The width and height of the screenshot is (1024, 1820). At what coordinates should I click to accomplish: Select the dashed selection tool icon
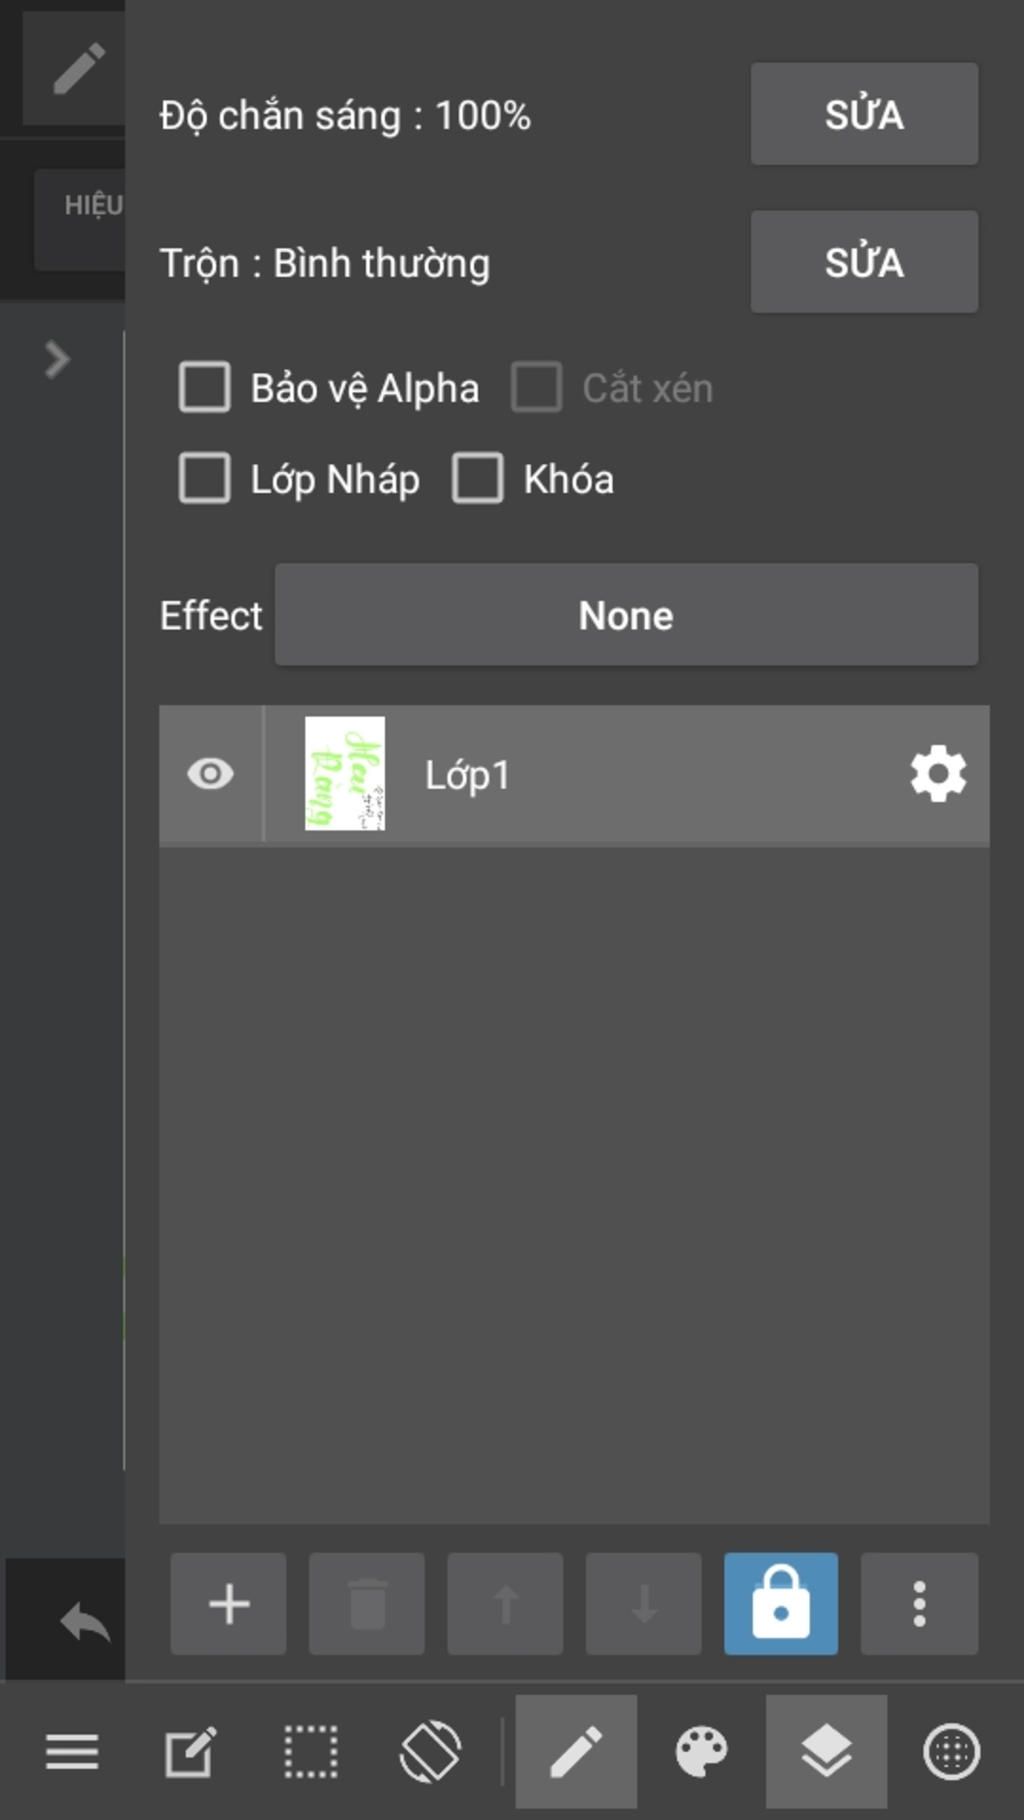[311, 1752]
